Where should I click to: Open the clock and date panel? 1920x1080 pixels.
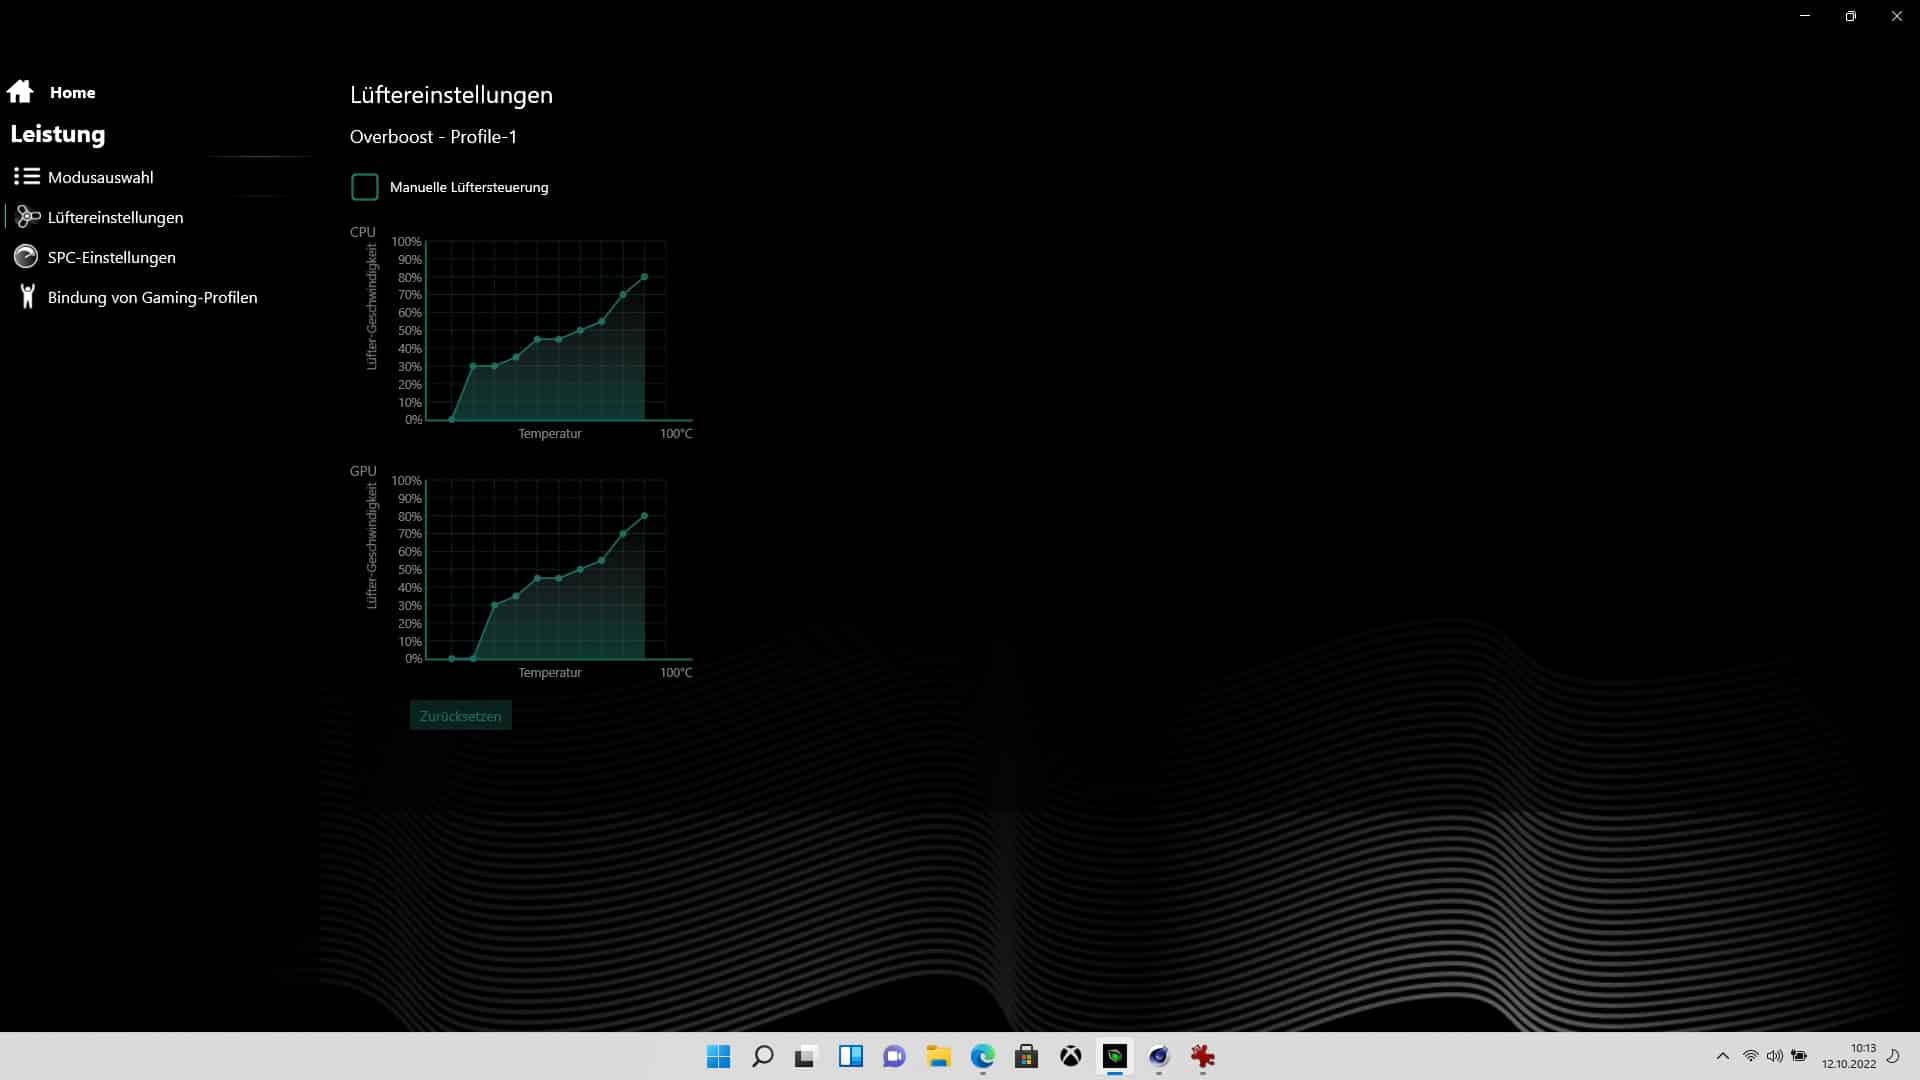point(1848,1056)
